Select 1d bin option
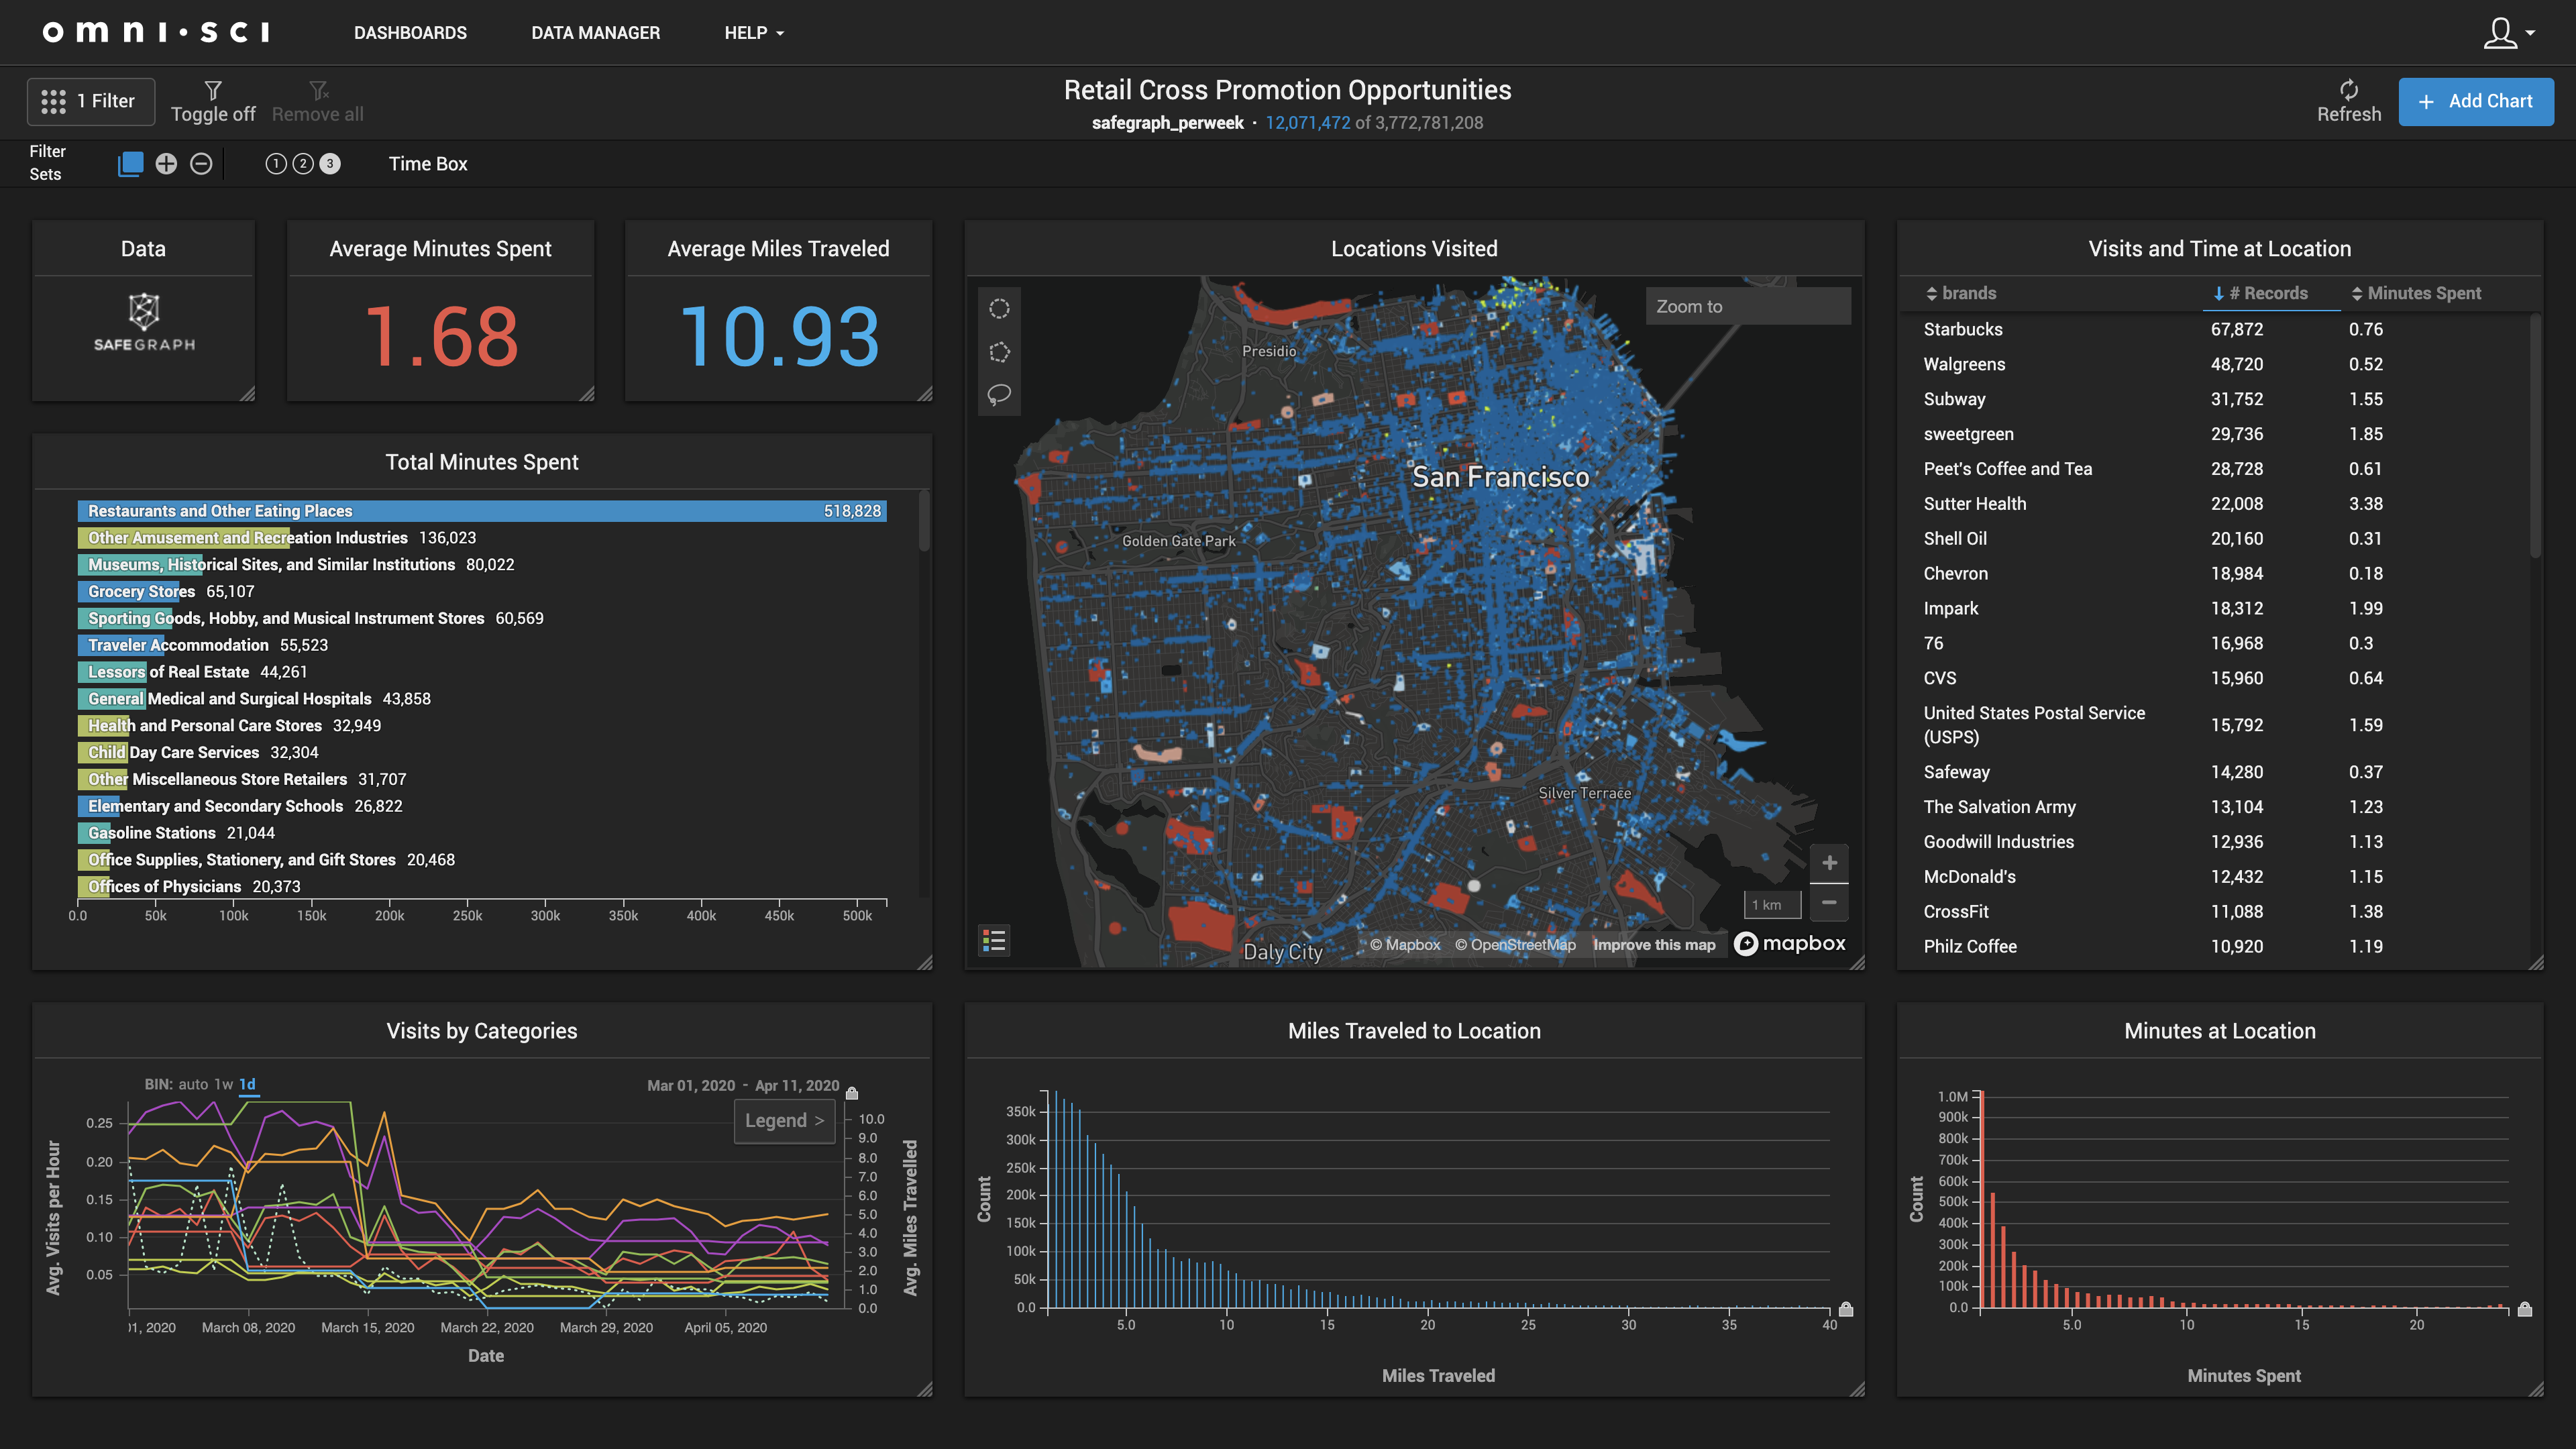 [247, 1084]
